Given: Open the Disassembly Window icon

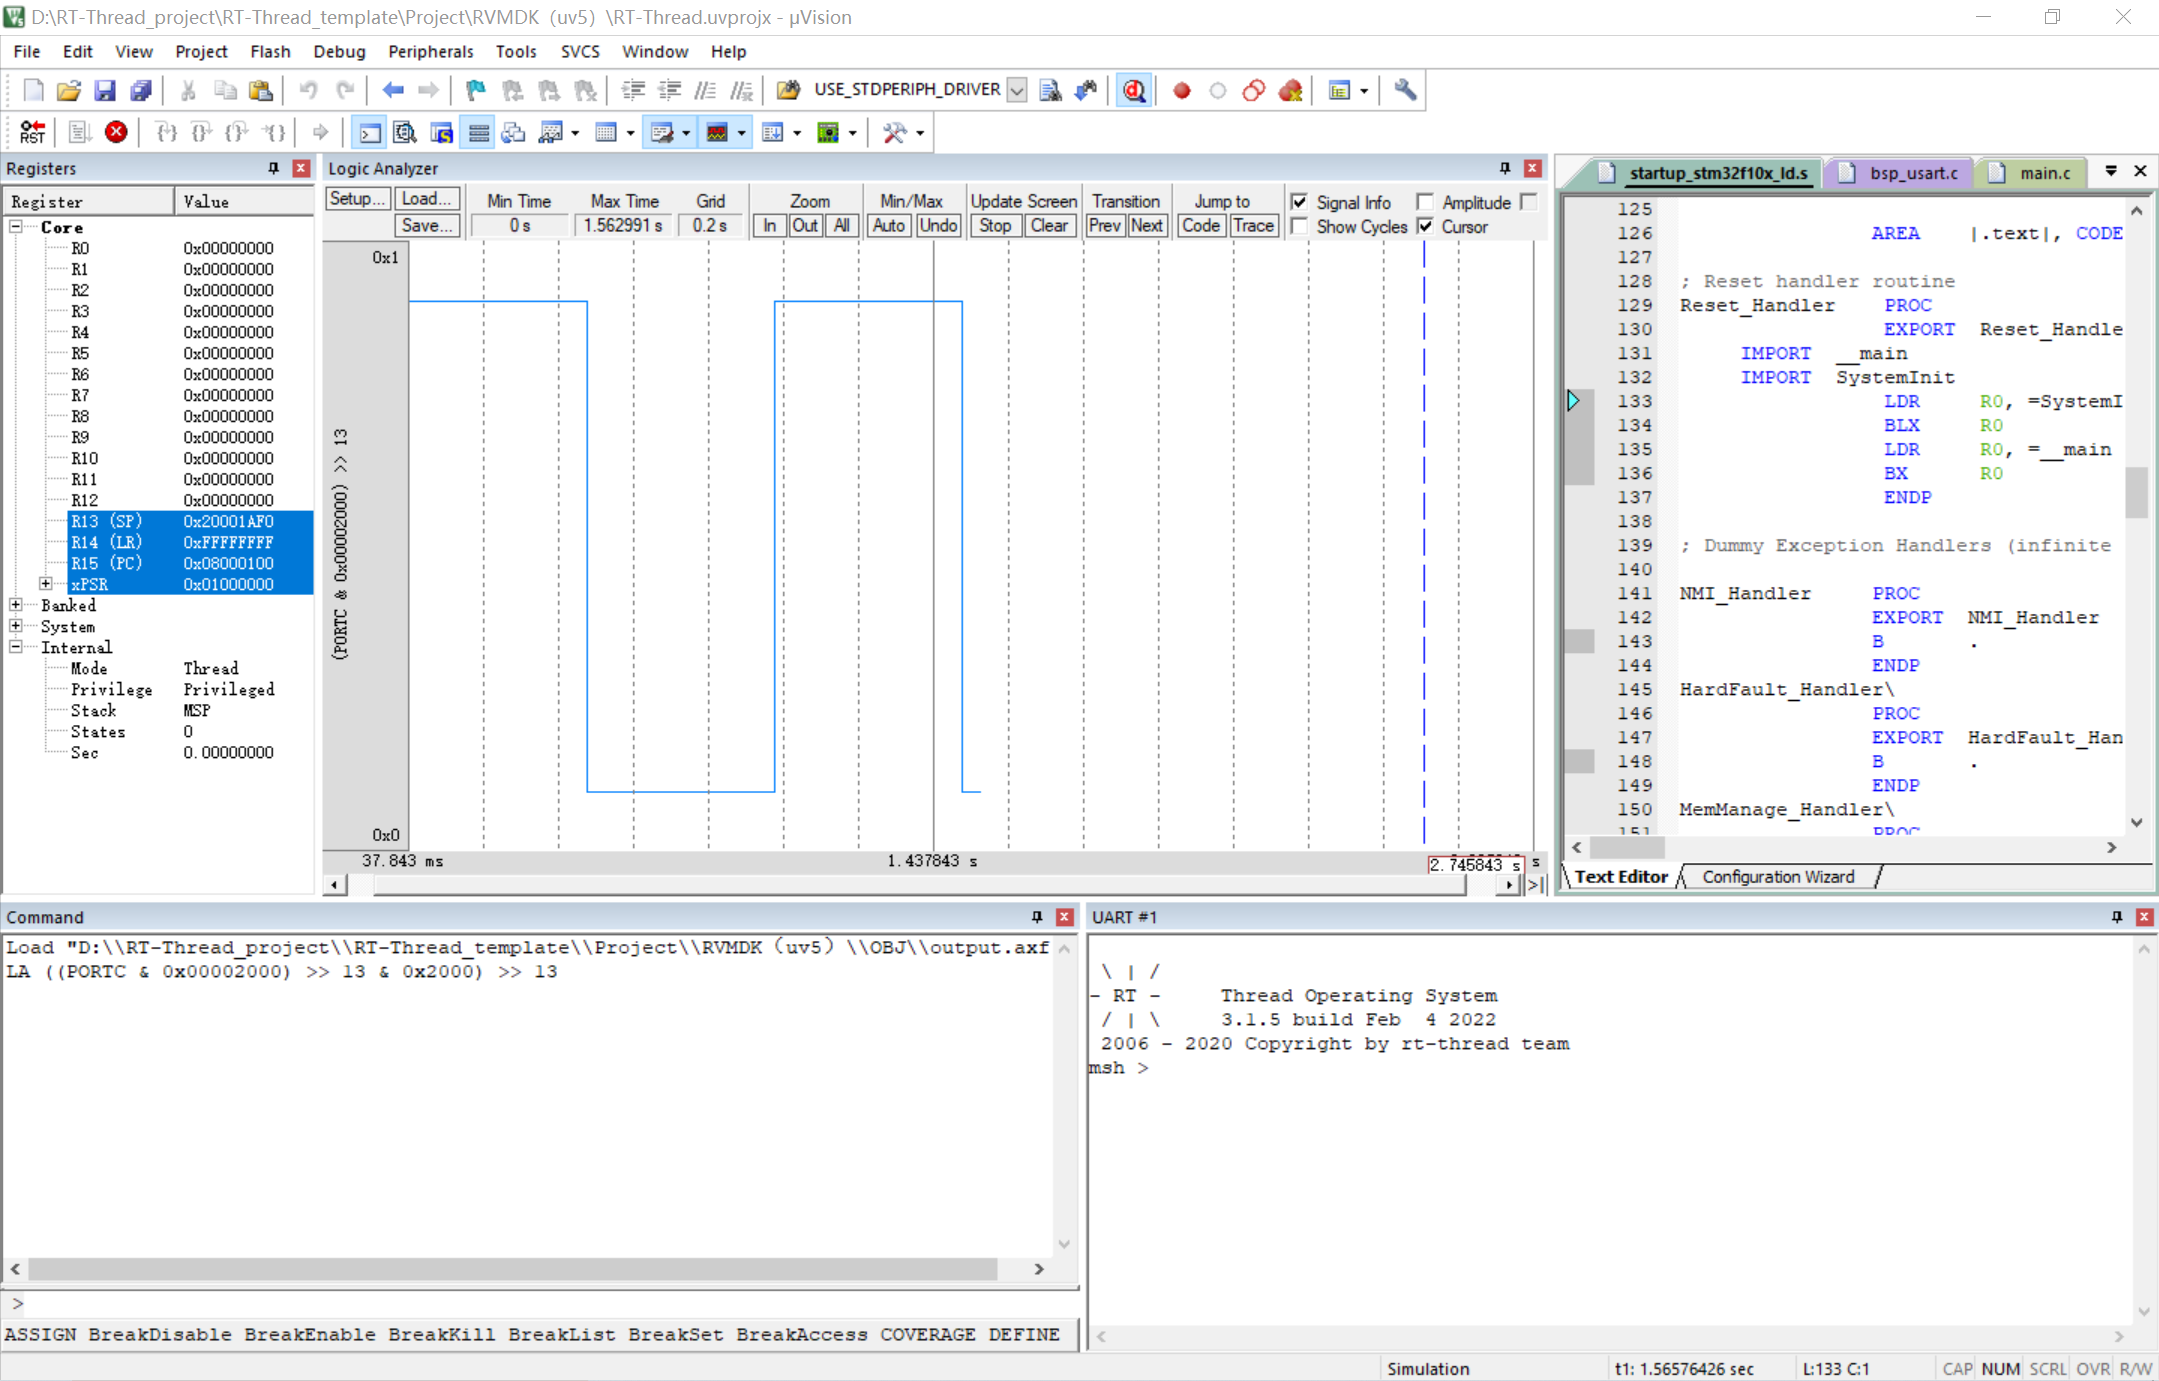Looking at the screenshot, I should (405, 132).
